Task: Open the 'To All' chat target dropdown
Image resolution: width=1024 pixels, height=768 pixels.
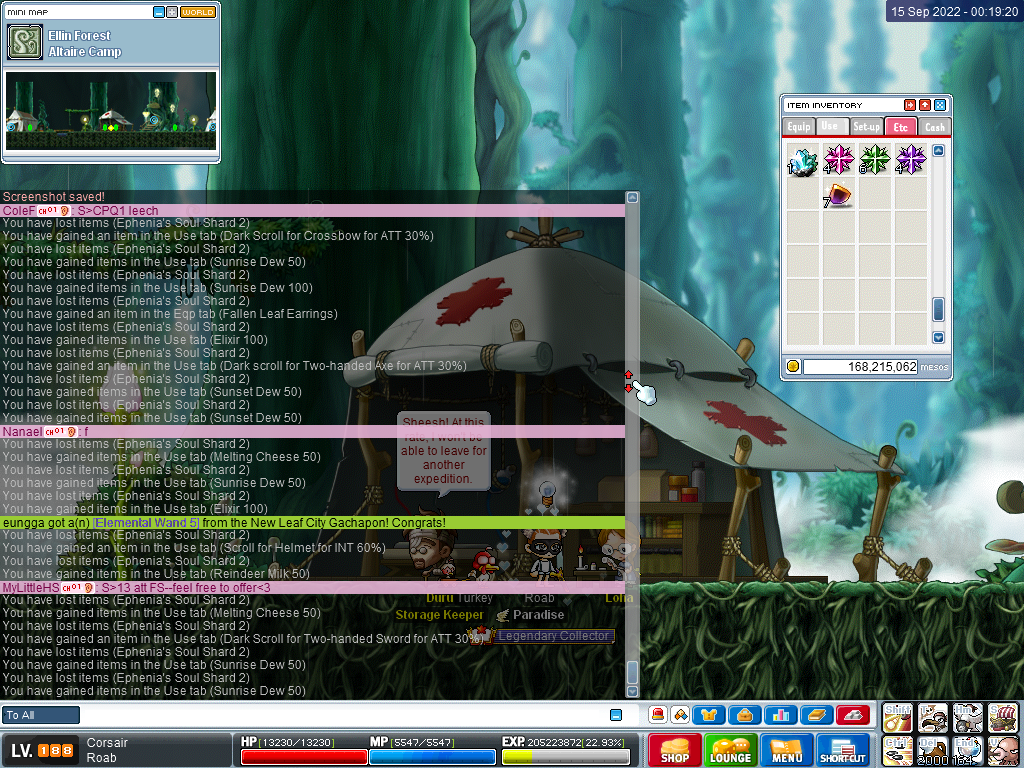Action: point(40,715)
